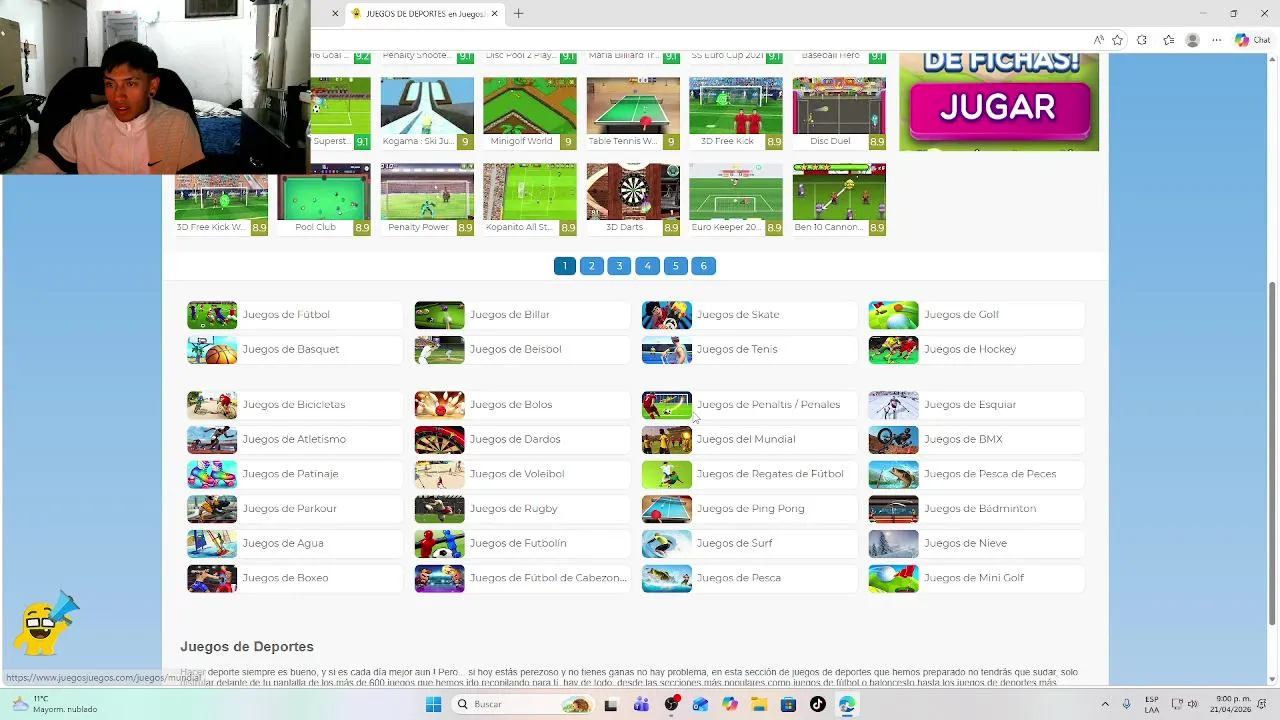Open Copilot Chat in Edge
1280x720 pixels.
[1255, 40]
